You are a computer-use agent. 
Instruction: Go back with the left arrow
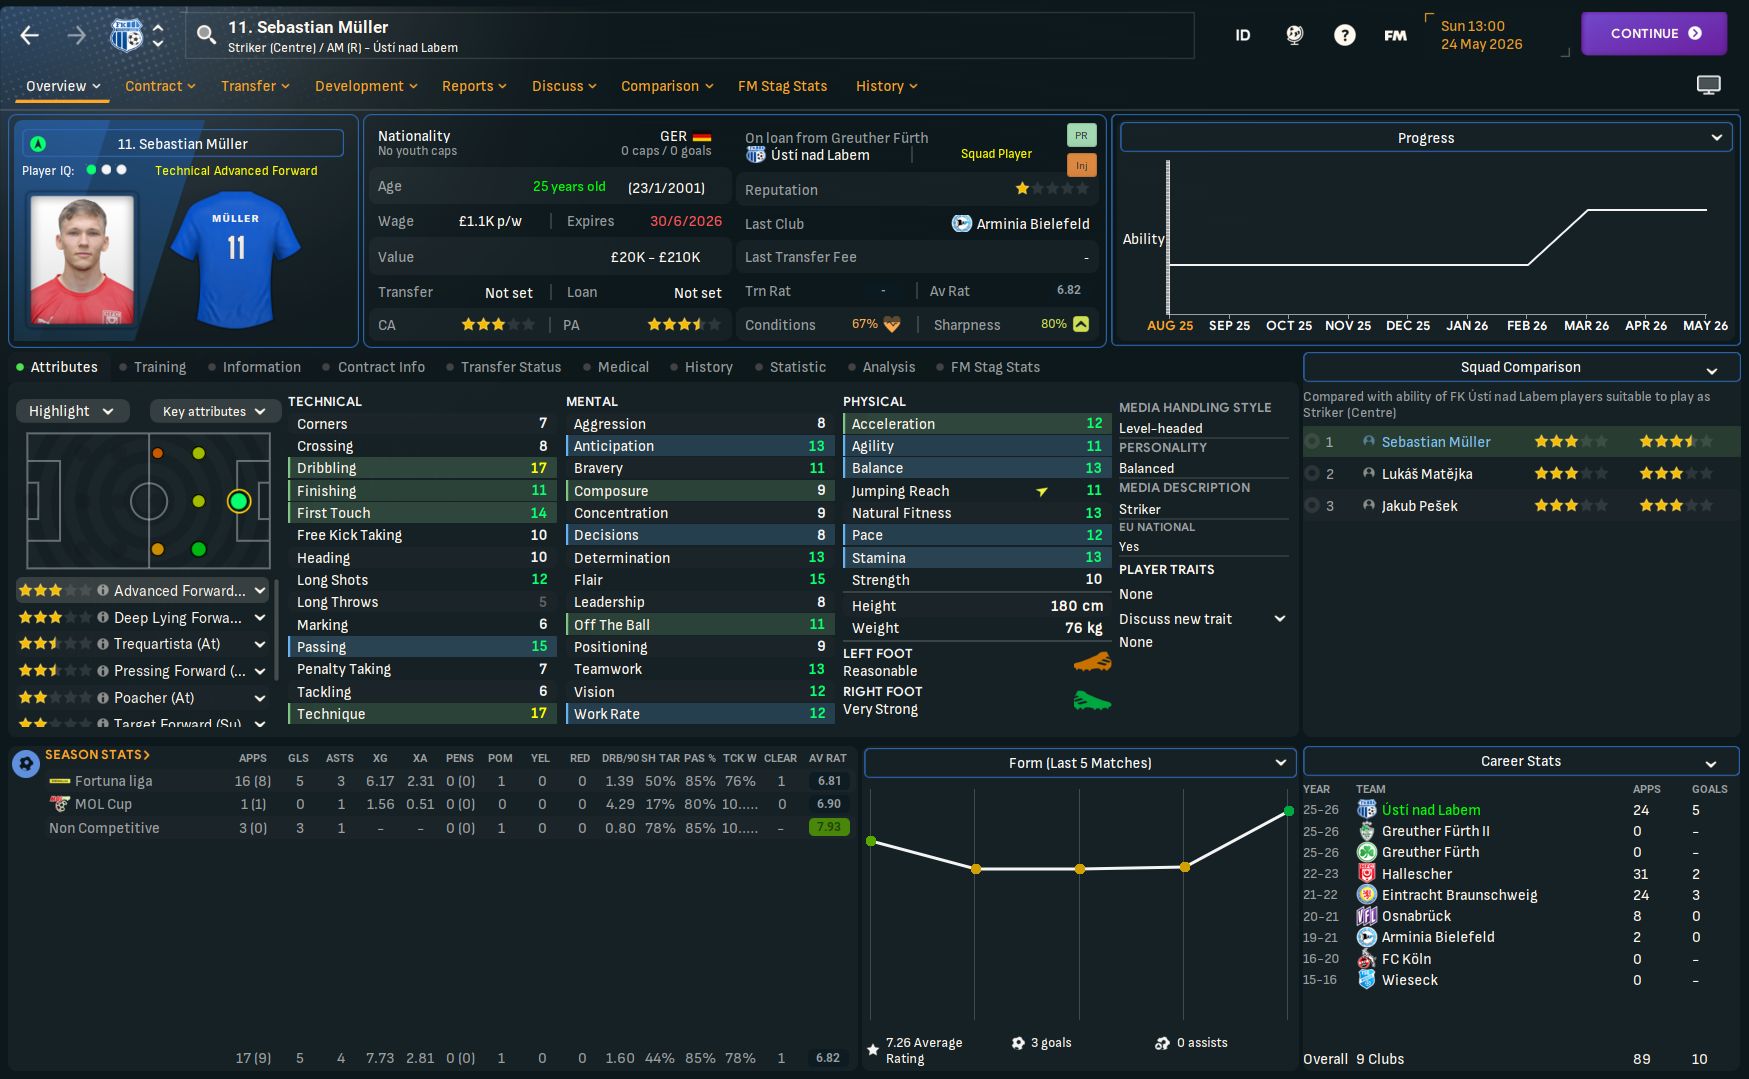pyautogui.click(x=30, y=36)
